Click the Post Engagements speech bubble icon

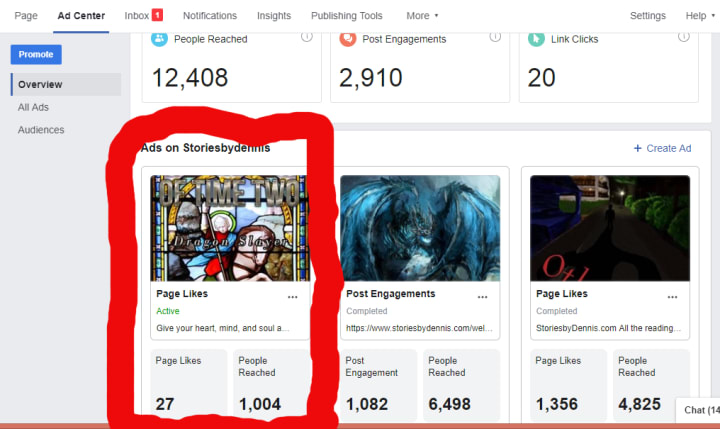348,39
